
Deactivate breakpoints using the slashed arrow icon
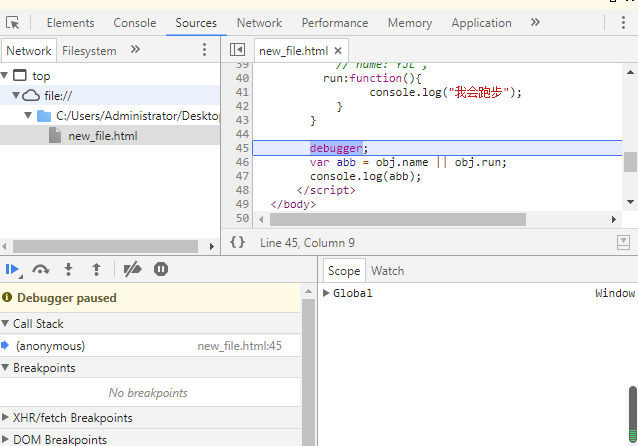132,269
